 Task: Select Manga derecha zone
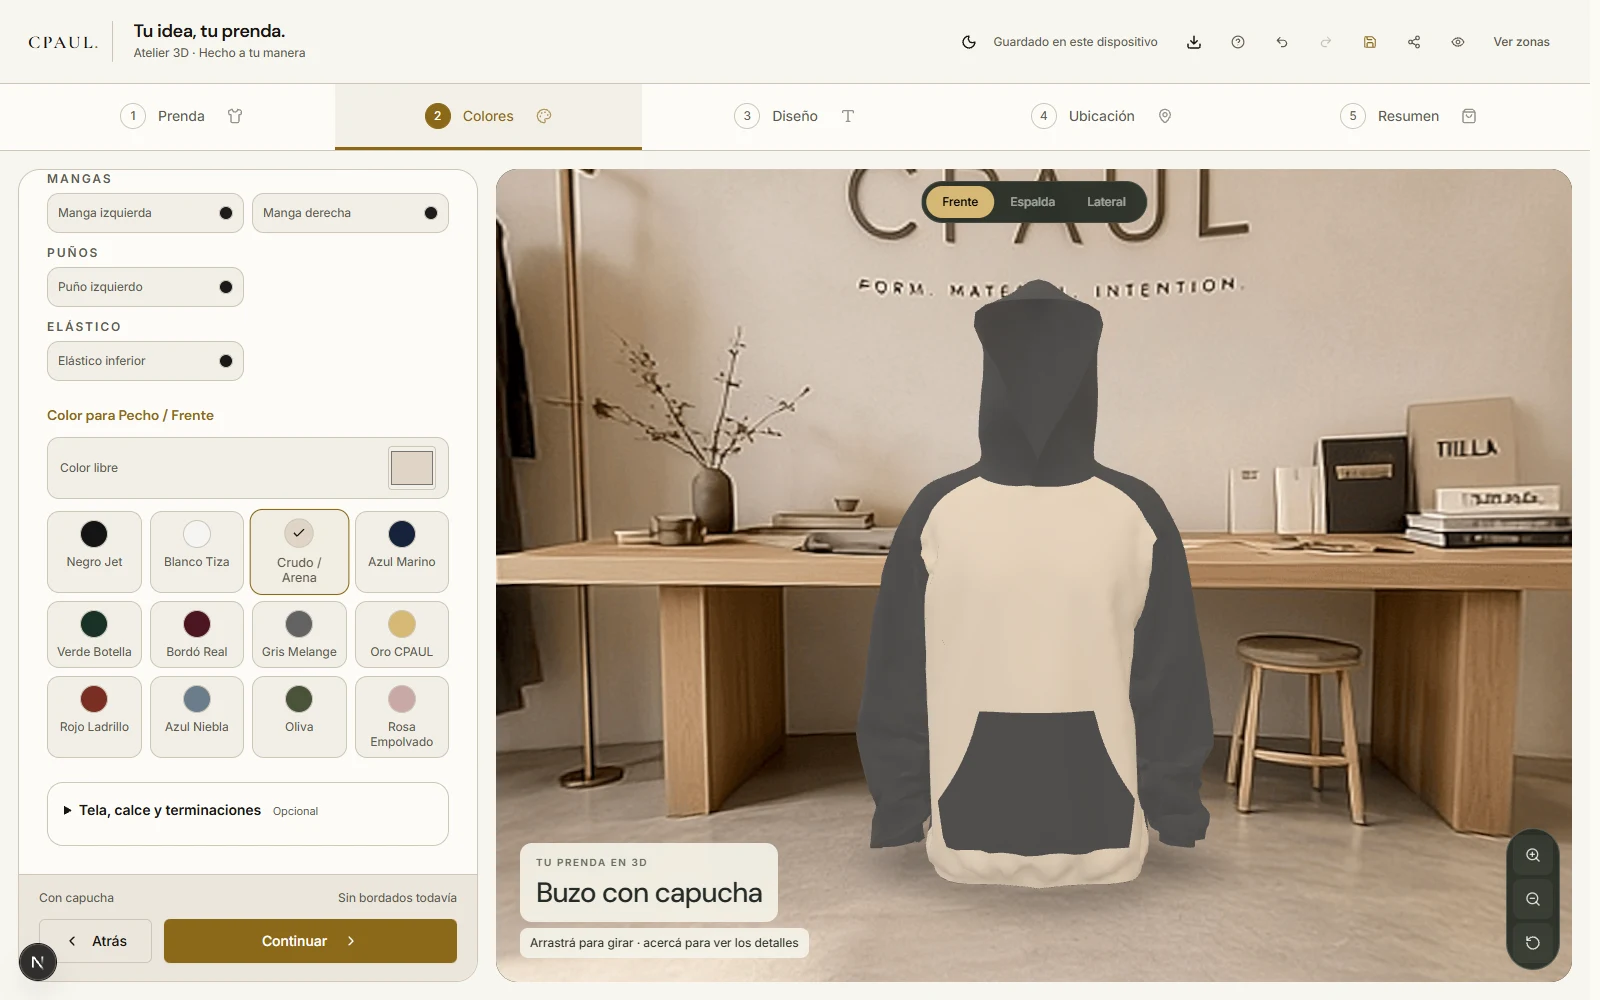click(x=350, y=213)
